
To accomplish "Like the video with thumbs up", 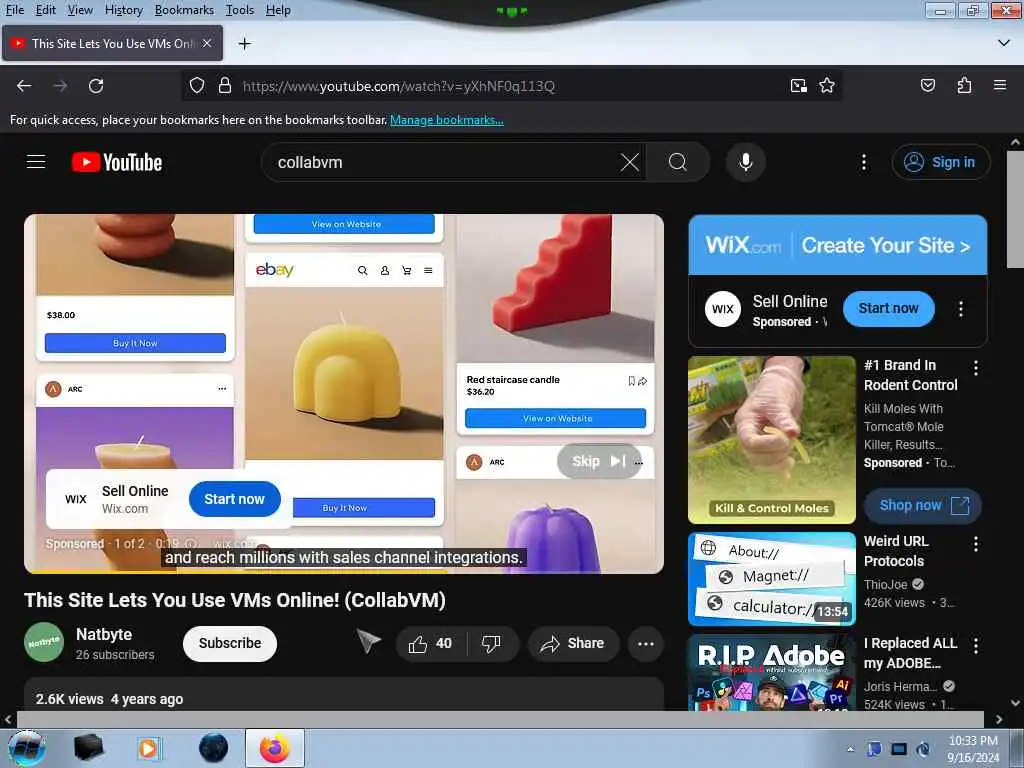I will click(x=430, y=644).
